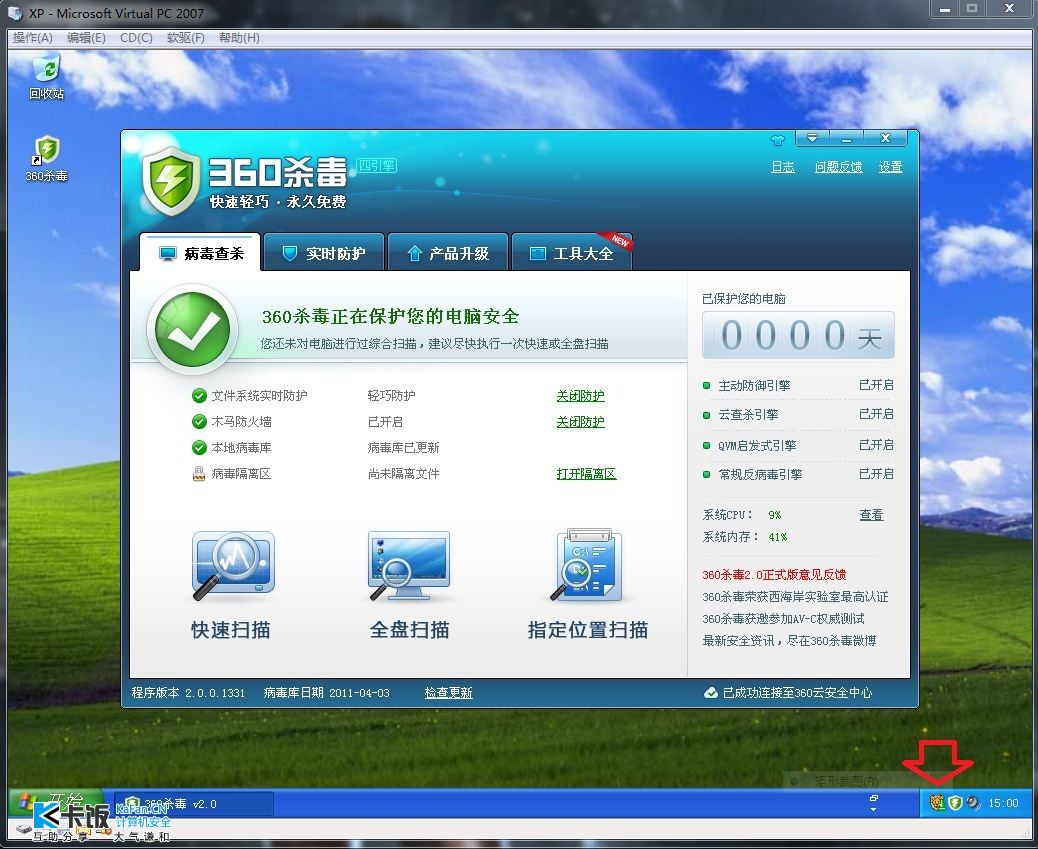This screenshot has width=1038, height=849.
Task: Open 最新安全资讯，尽在360杀毒微博 link
Action: coord(789,640)
